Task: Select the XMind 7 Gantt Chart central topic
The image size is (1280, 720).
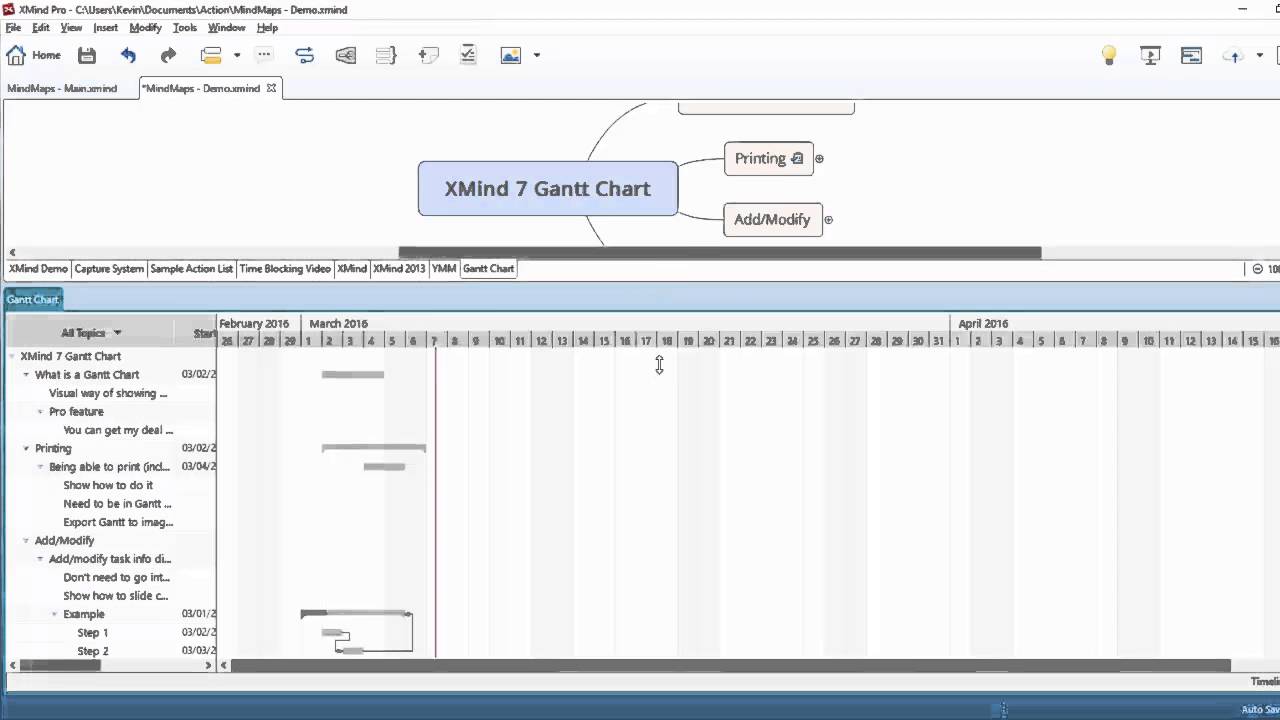Action: [548, 188]
